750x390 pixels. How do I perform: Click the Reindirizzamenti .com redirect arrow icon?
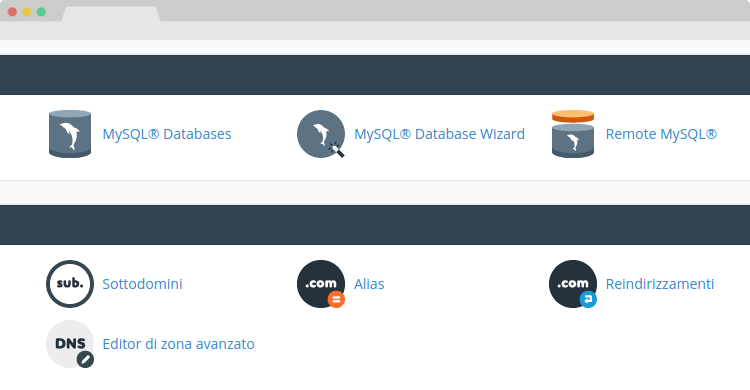[x=573, y=284]
